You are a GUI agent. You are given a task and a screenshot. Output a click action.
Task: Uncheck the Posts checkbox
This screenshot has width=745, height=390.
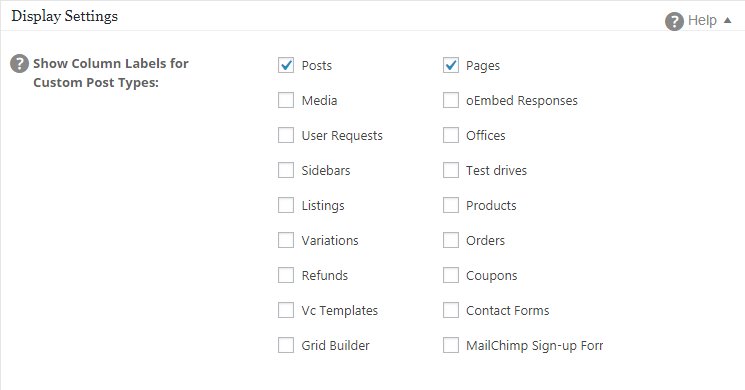point(286,65)
